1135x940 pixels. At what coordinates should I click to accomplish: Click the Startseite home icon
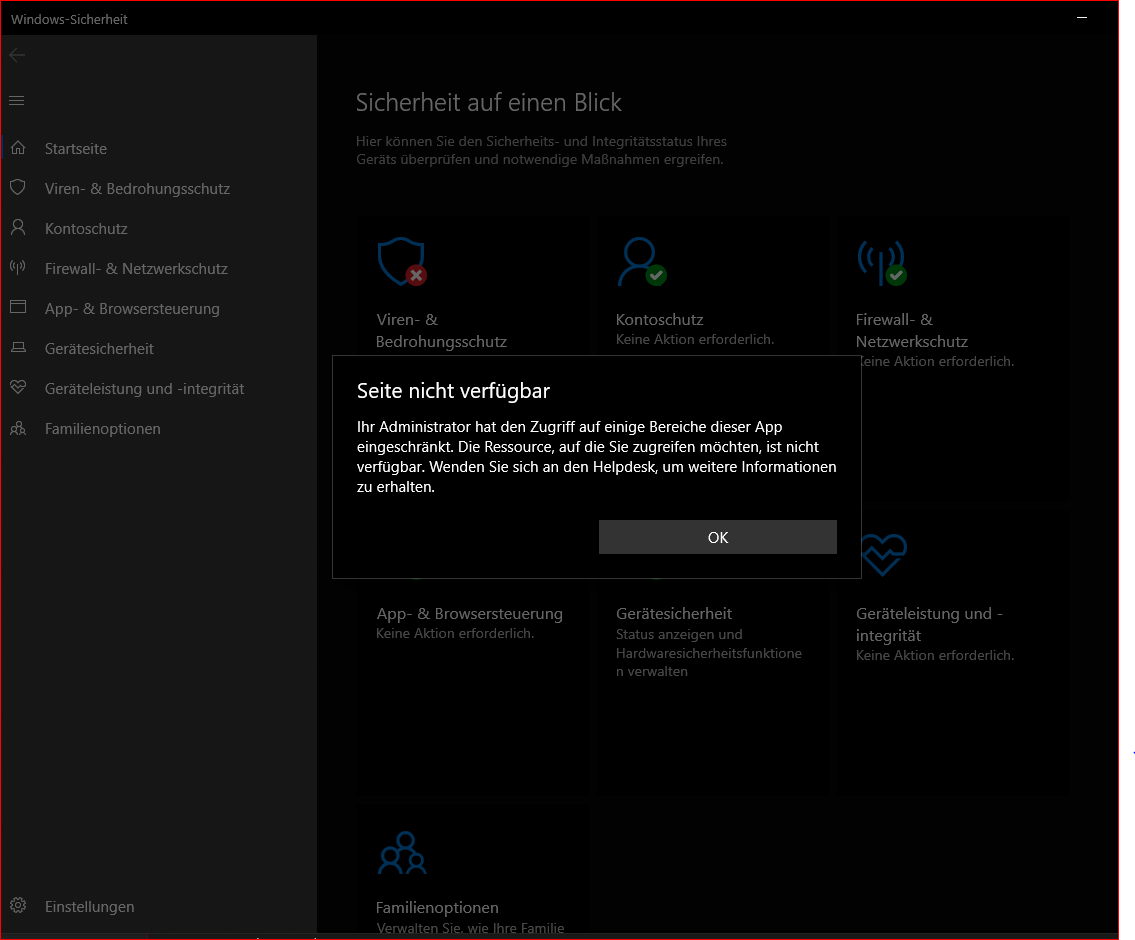18,148
